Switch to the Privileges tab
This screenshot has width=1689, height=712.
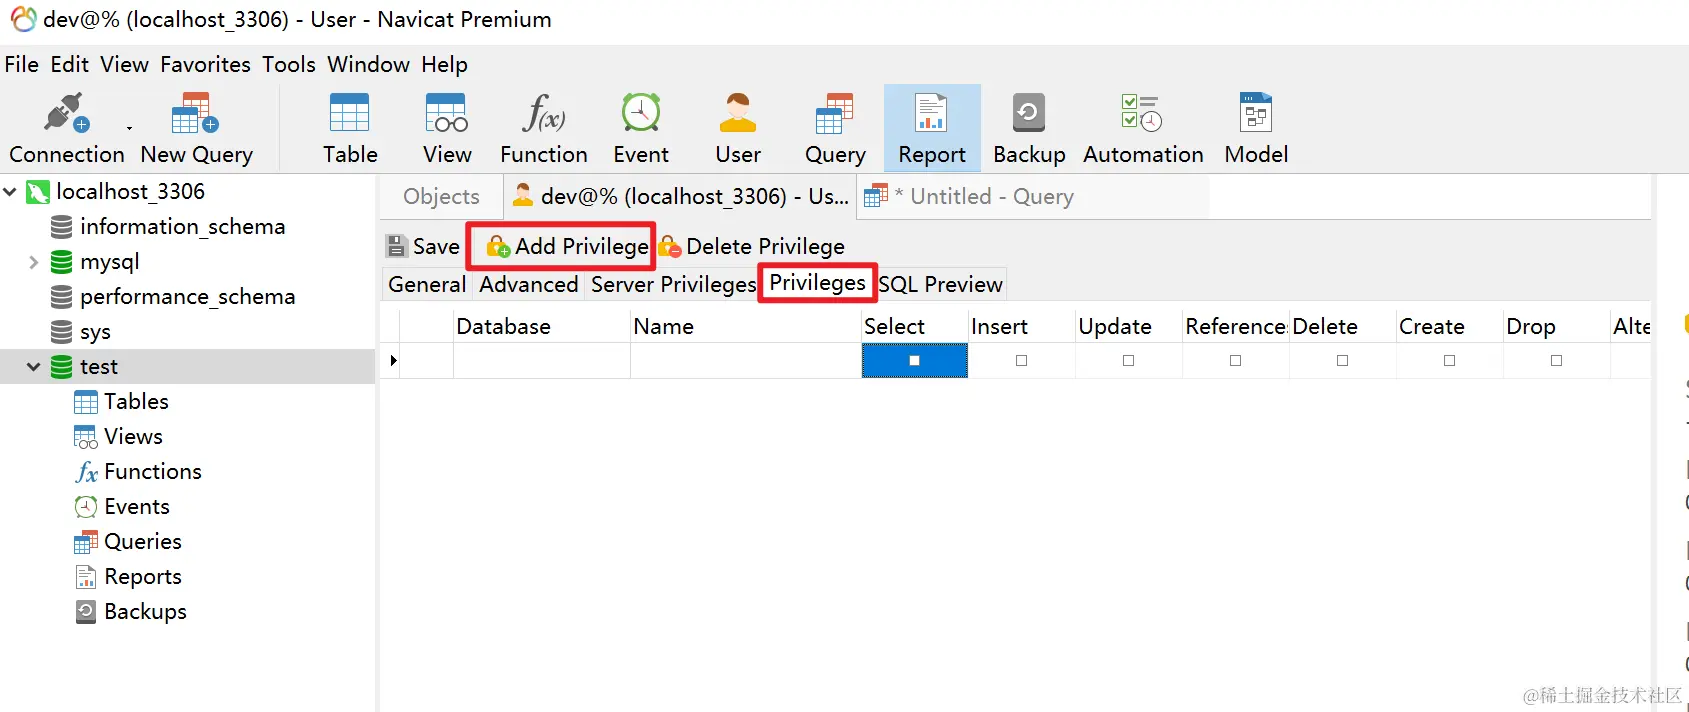tap(817, 283)
